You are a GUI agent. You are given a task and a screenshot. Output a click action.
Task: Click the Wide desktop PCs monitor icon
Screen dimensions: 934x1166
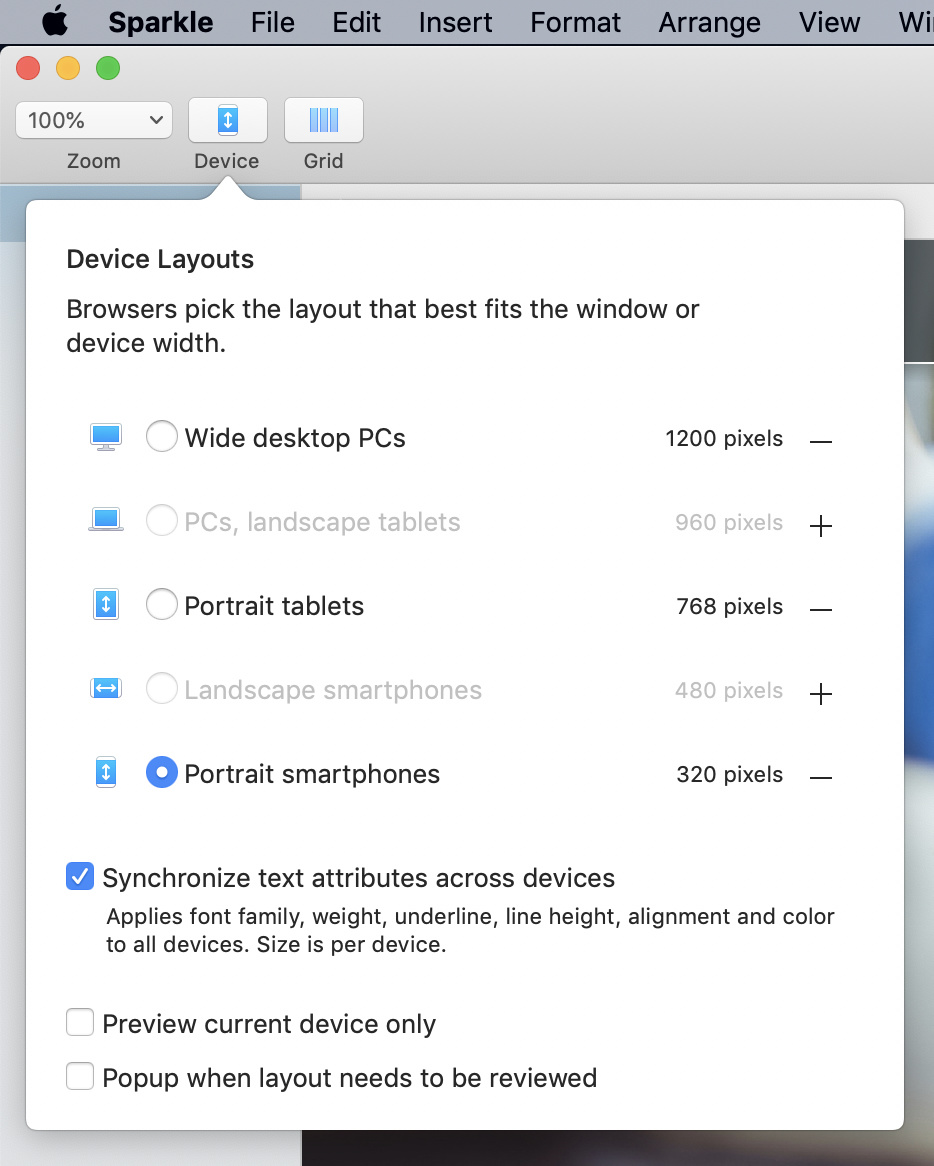(x=106, y=437)
